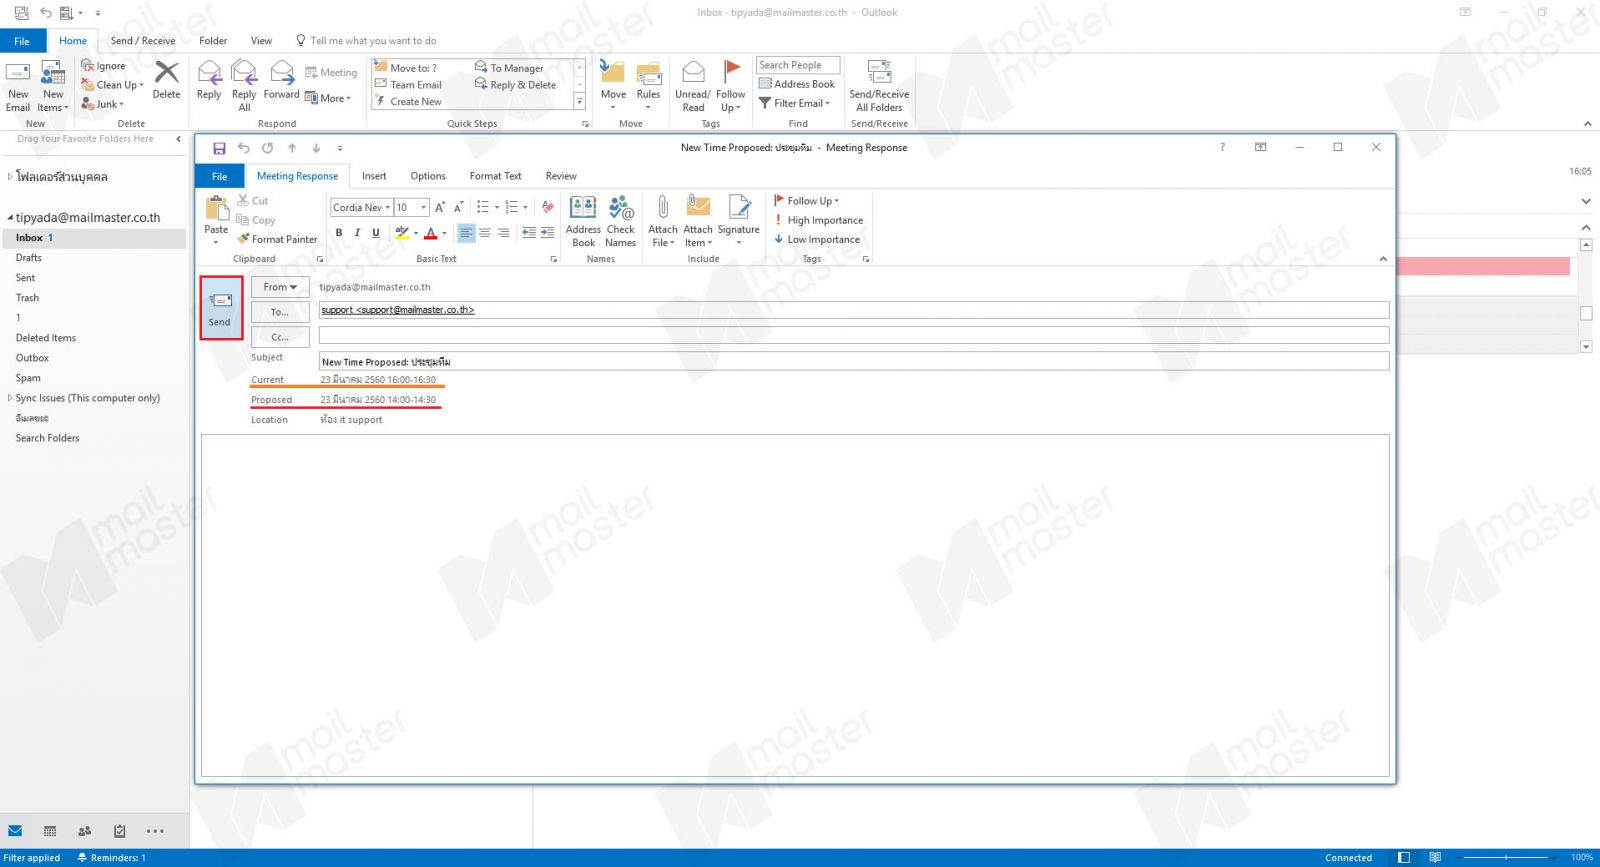The height and width of the screenshot is (867, 1600).
Task: Open Format Text tab
Action: coord(495,176)
